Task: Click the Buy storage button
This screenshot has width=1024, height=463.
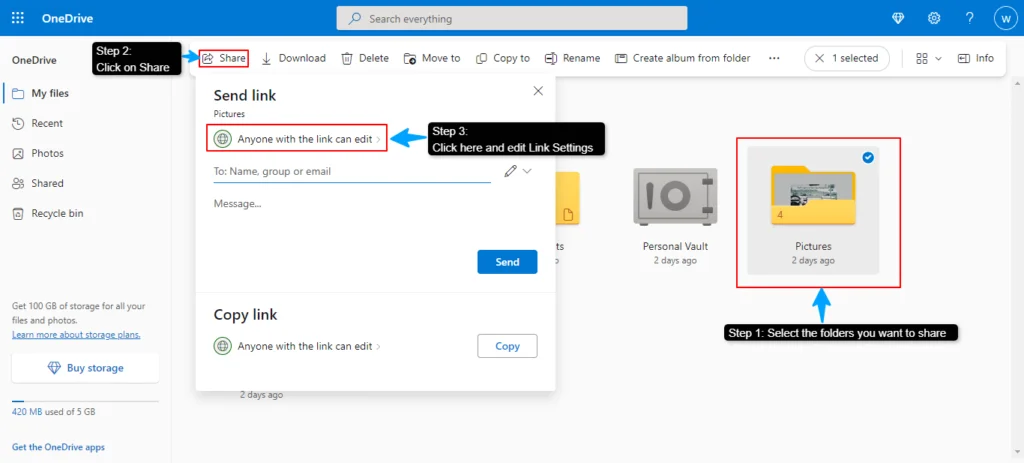Action: [x=86, y=368]
